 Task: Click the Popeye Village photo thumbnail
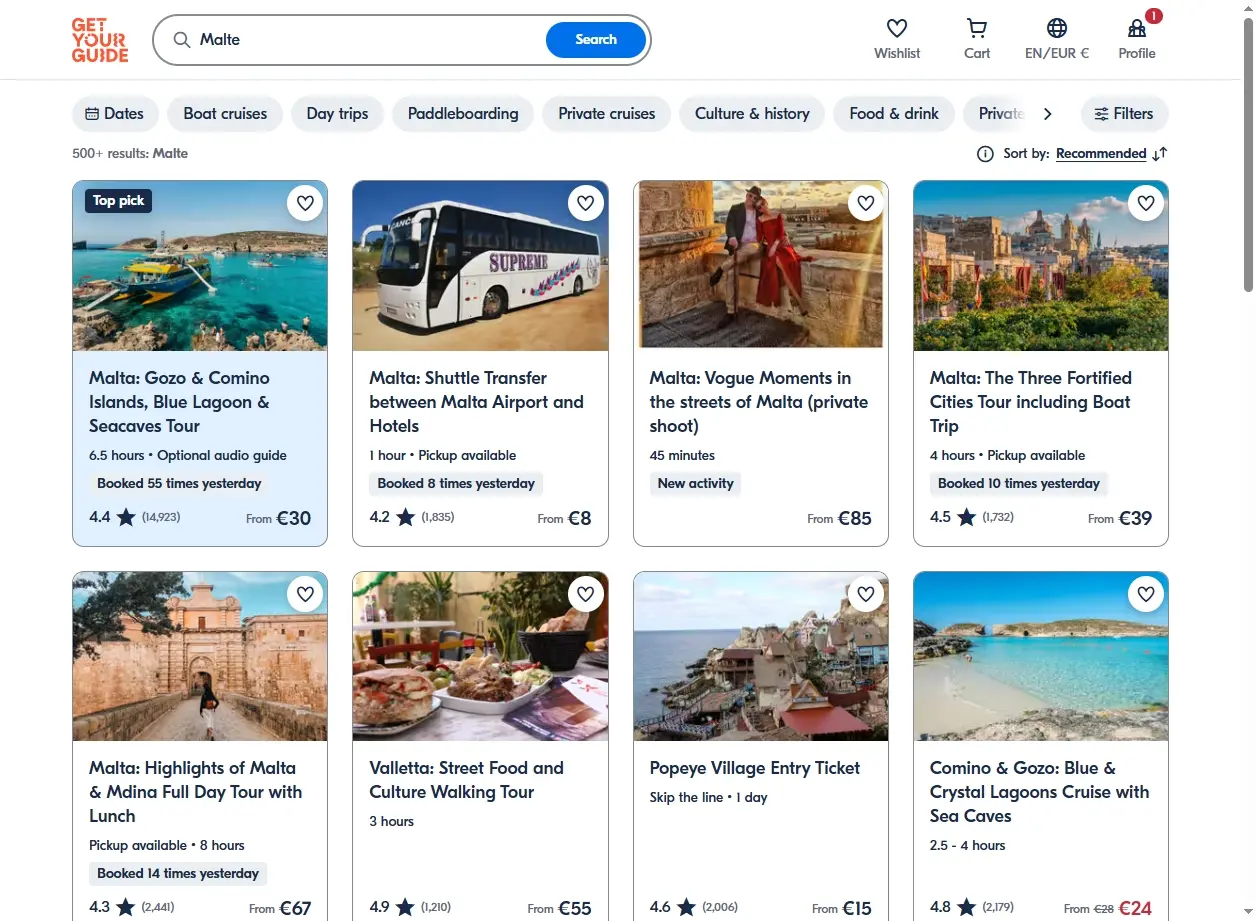tap(761, 656)
